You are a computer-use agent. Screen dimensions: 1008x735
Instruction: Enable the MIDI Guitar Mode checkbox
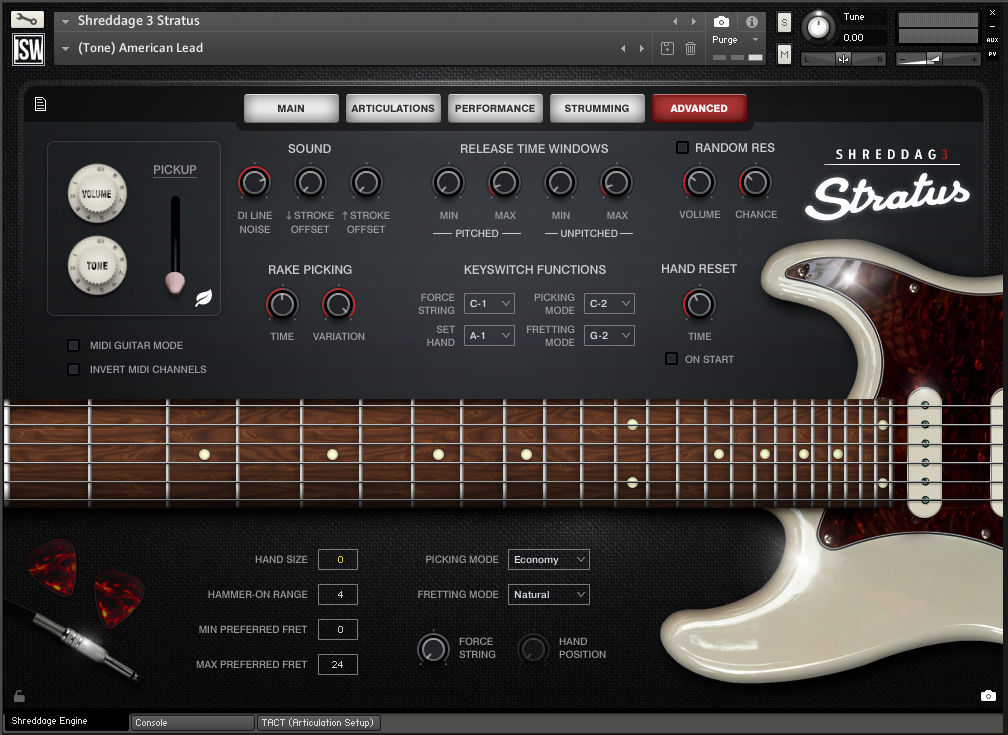pyautogui.click(x=73, y=346)
